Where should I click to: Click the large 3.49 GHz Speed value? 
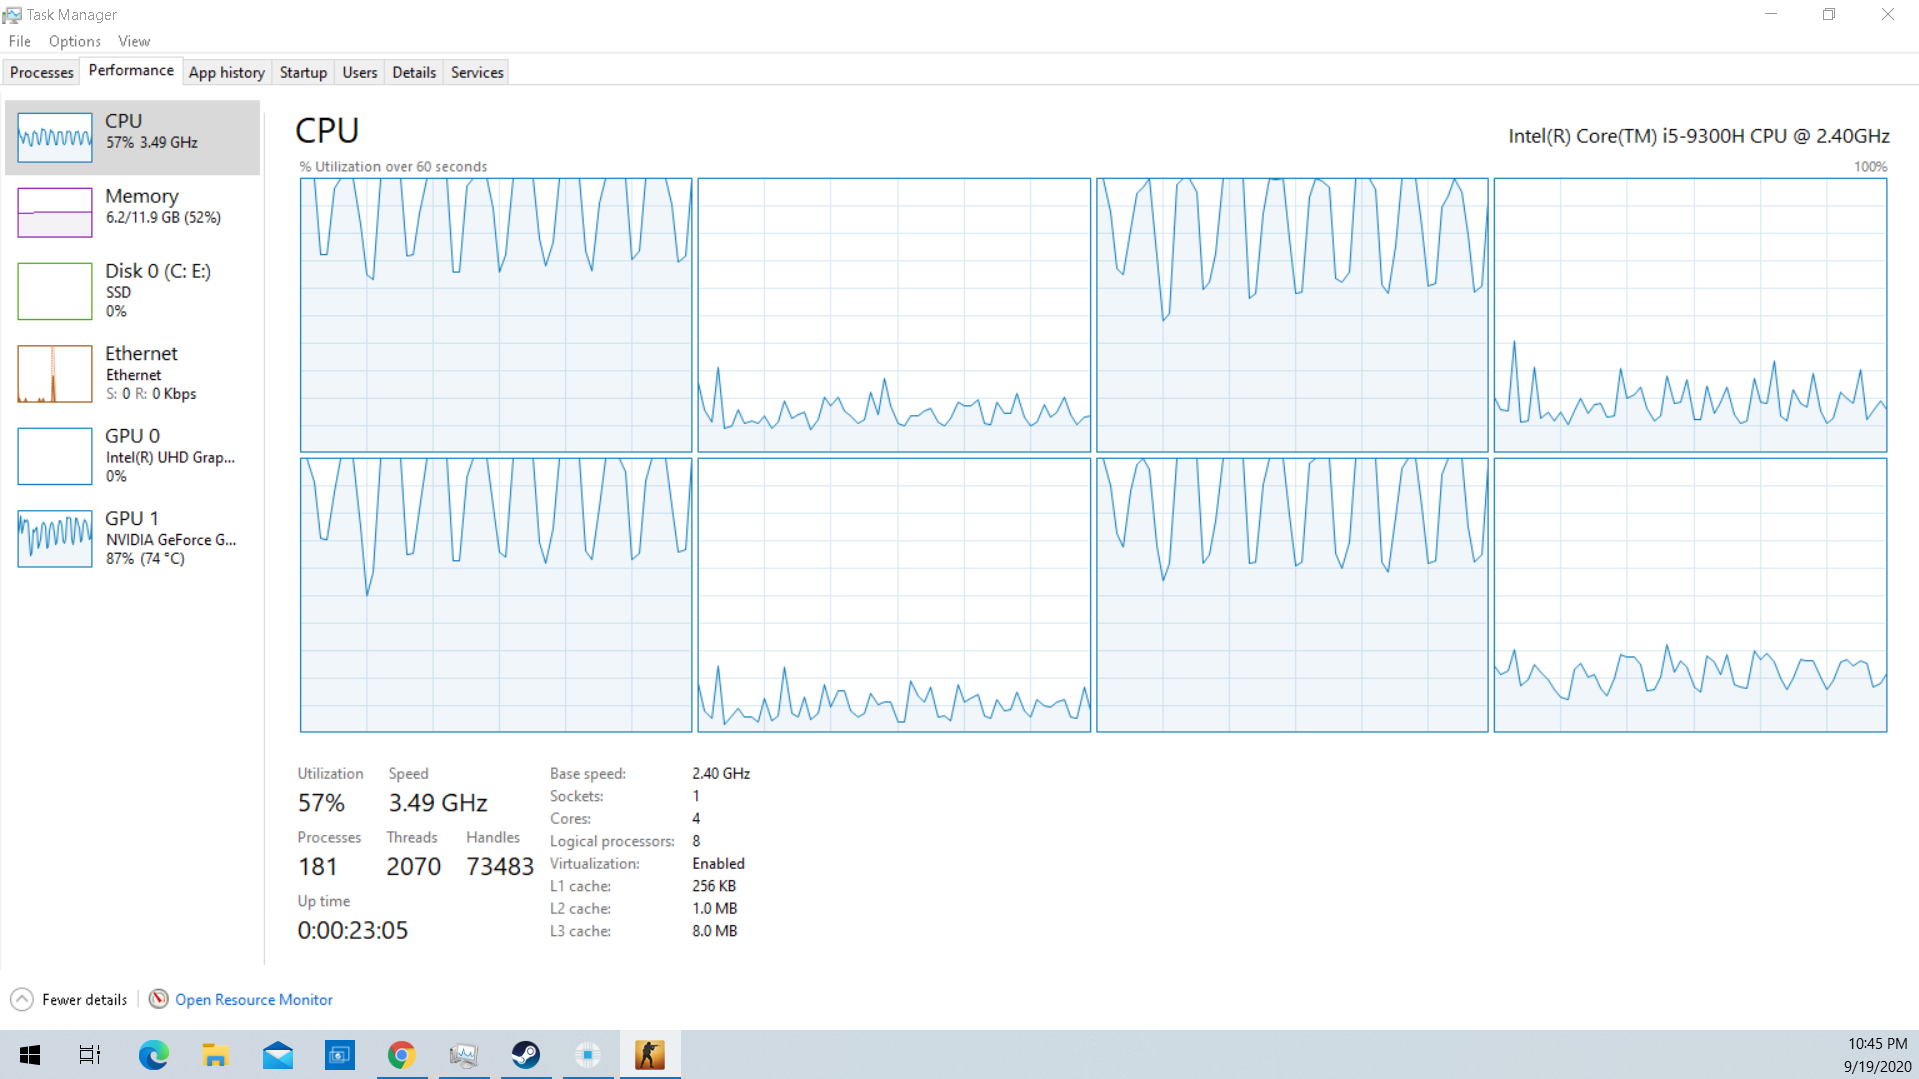438,803
